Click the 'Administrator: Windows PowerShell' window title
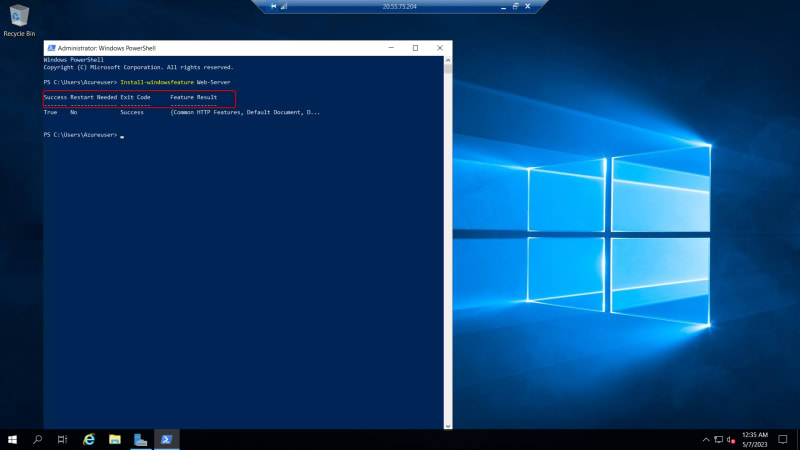The height and width of the screenshot is (450, 800). (107, 48)
